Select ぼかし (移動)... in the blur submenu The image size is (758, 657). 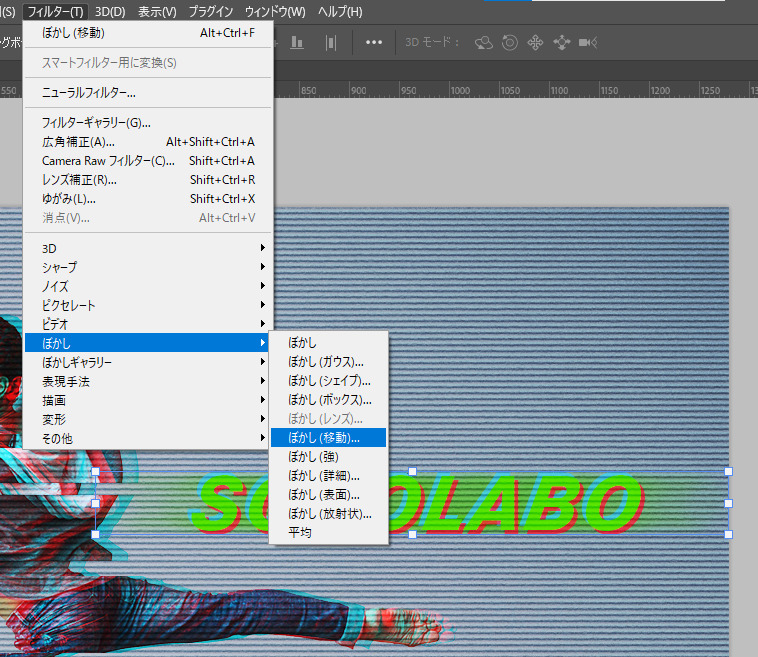[x=324, y=437]
